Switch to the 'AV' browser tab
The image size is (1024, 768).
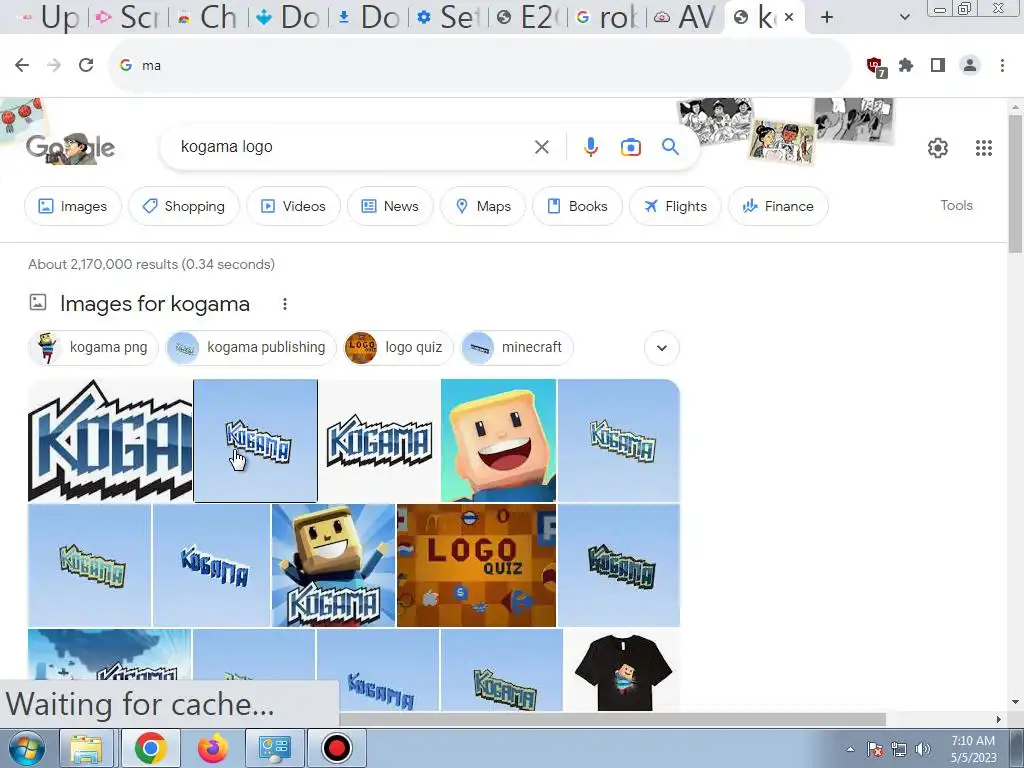[x=686, y=18]
